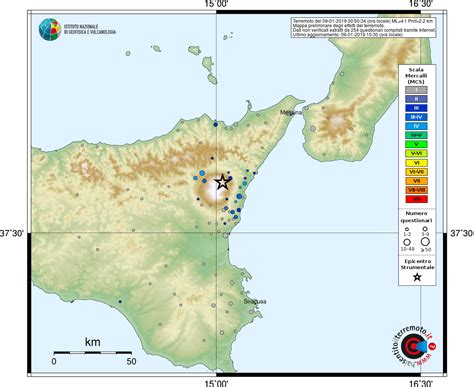This screenshot has width=474, height=387.
Task: Select the 3-9 questionnaires circle in legend
Action: [425, 229]
